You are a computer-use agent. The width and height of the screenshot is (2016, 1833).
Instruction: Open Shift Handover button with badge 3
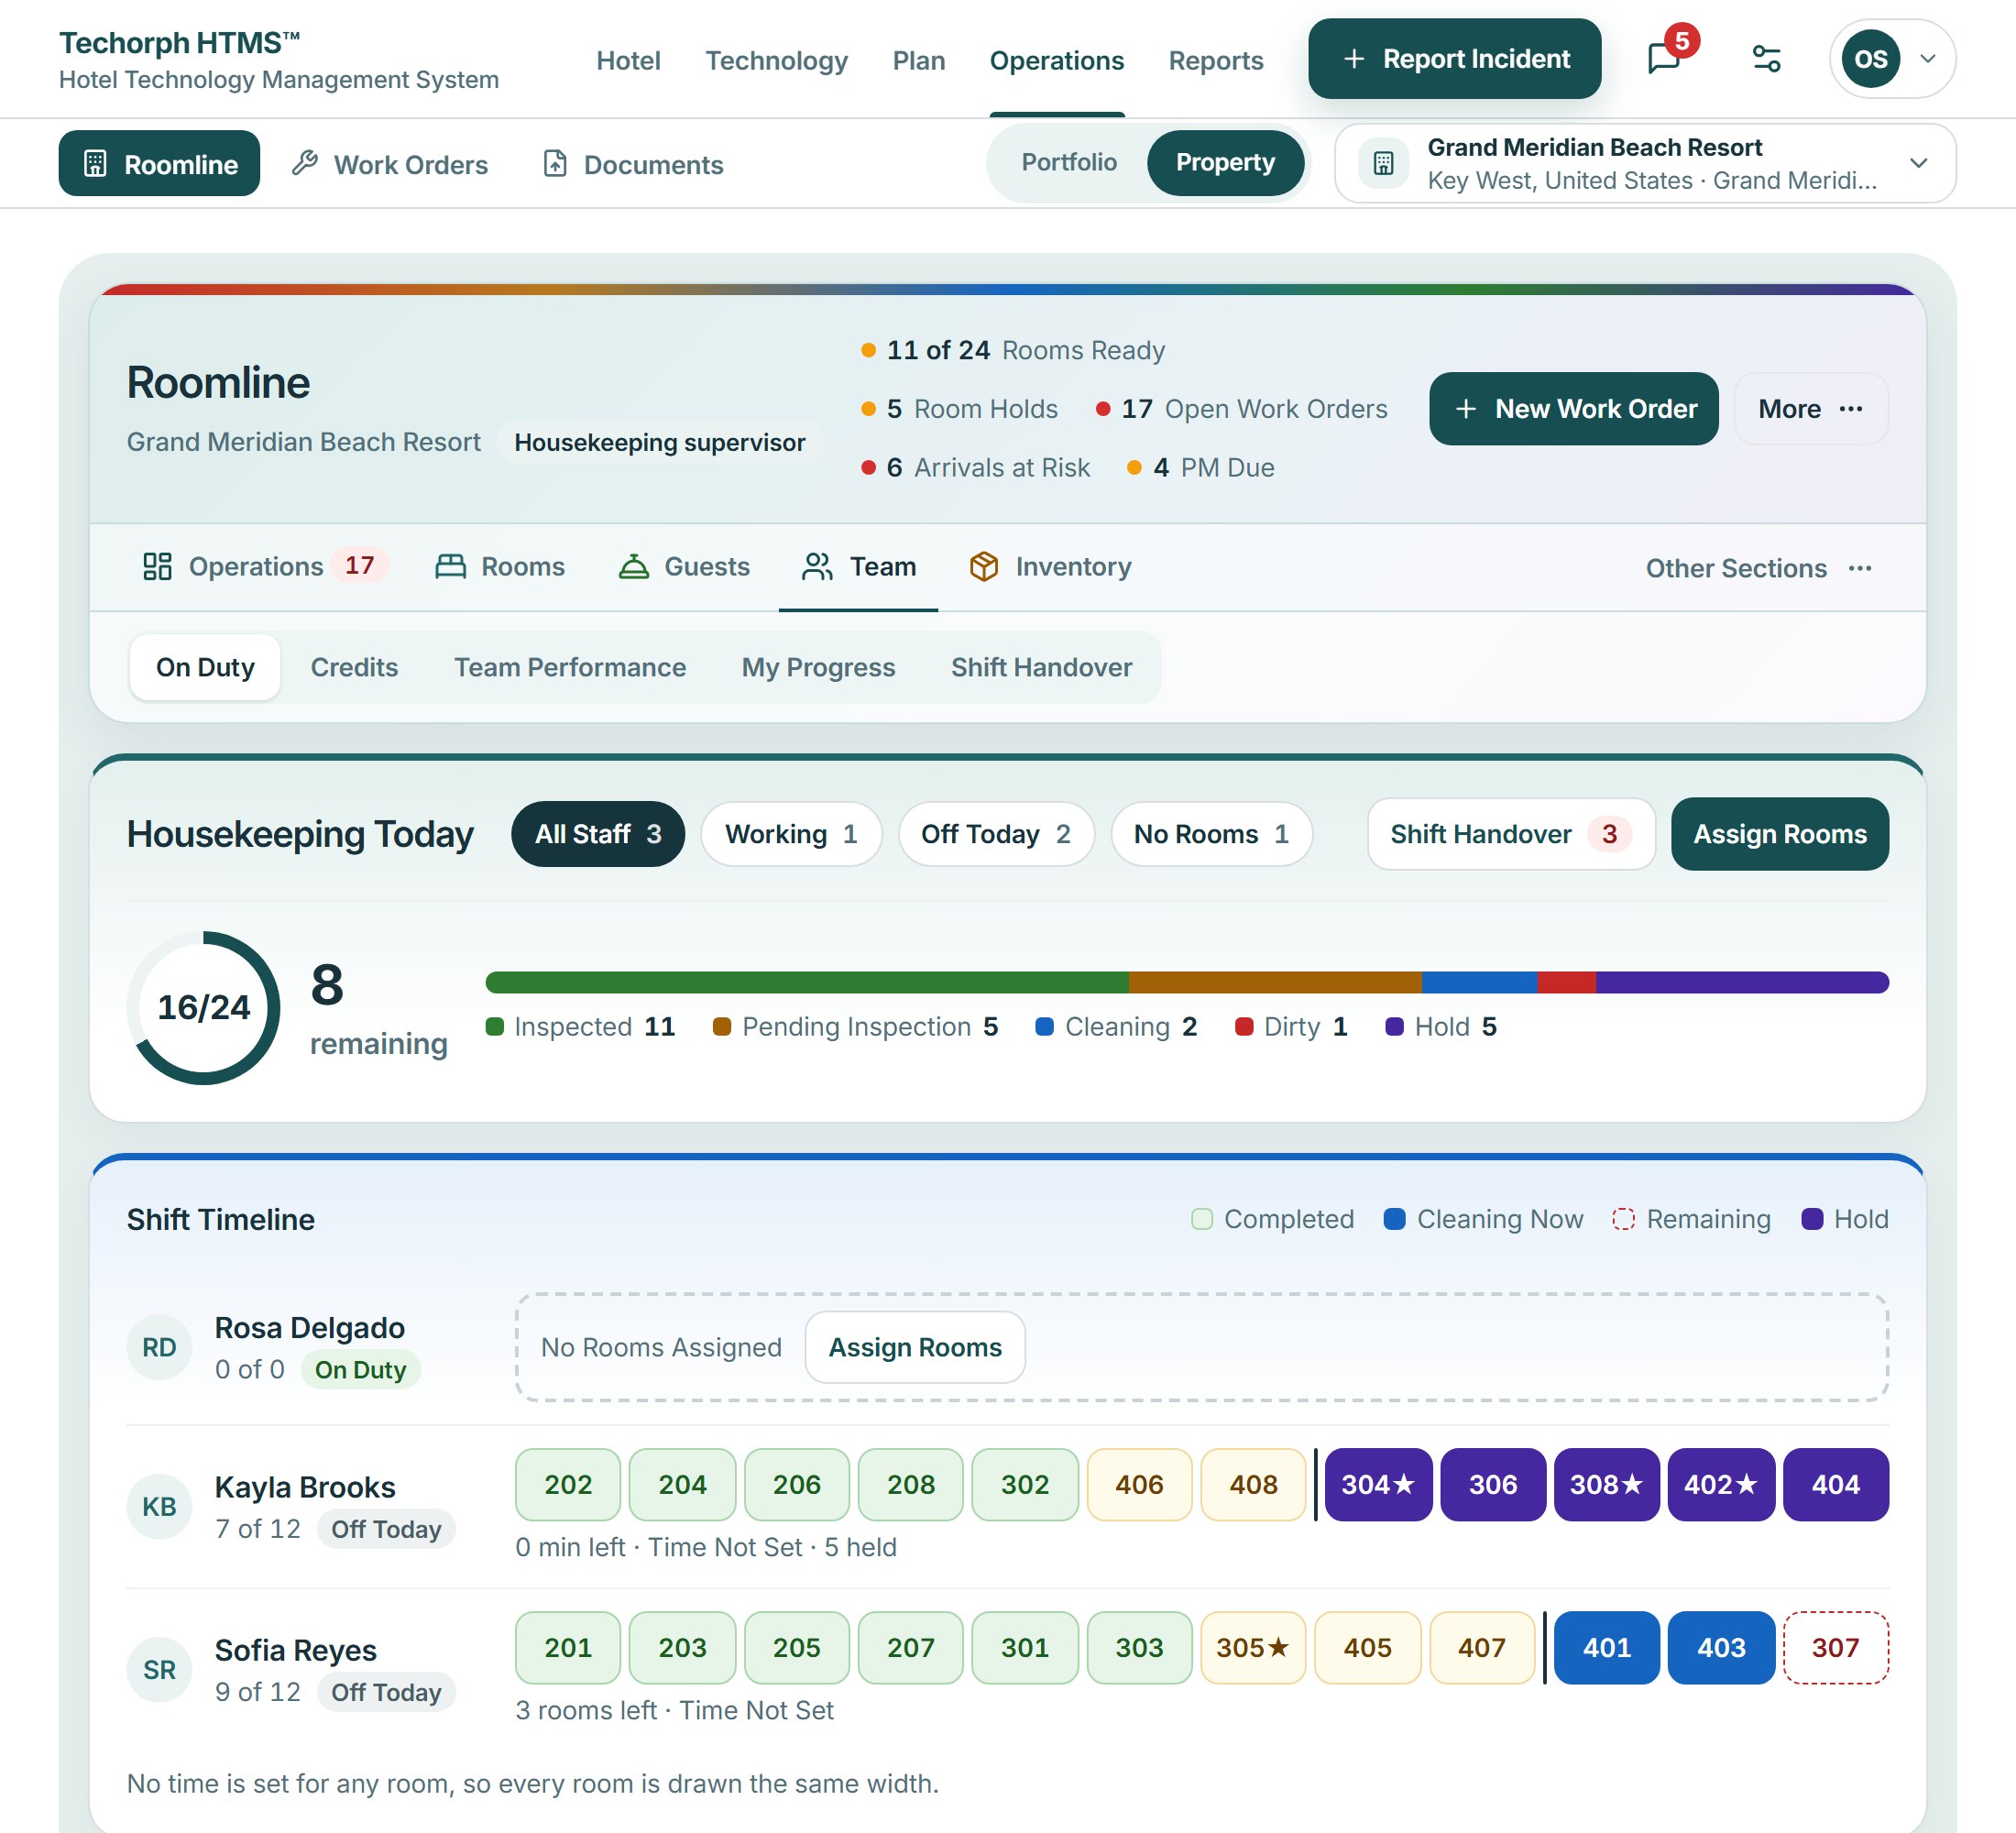pos(1510,834)
